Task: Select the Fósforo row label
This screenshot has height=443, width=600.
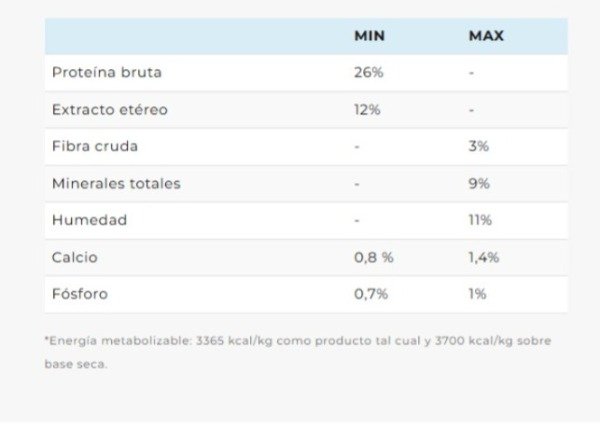Action: click(79, 294)
